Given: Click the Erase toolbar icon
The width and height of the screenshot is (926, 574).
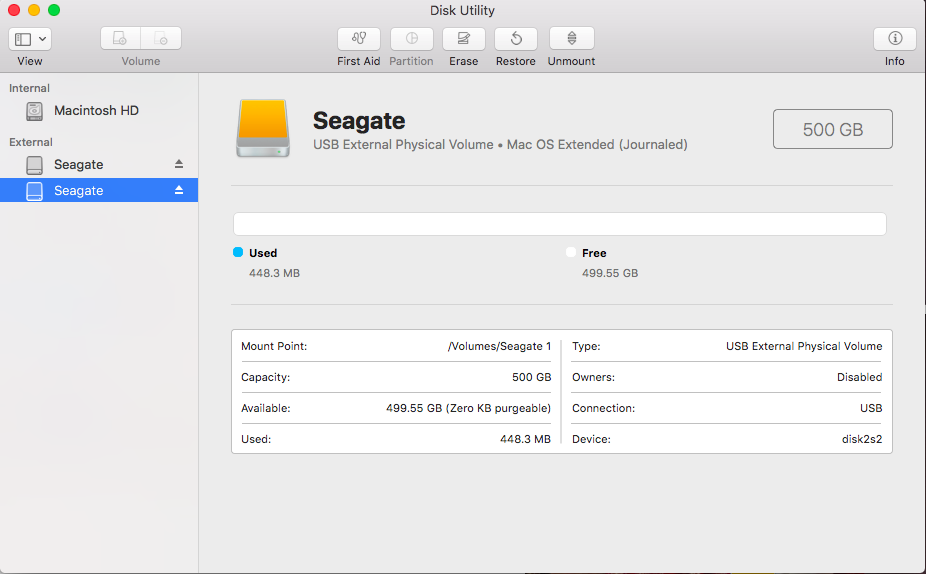Looking at the screenshot, I should pos(464,38).
